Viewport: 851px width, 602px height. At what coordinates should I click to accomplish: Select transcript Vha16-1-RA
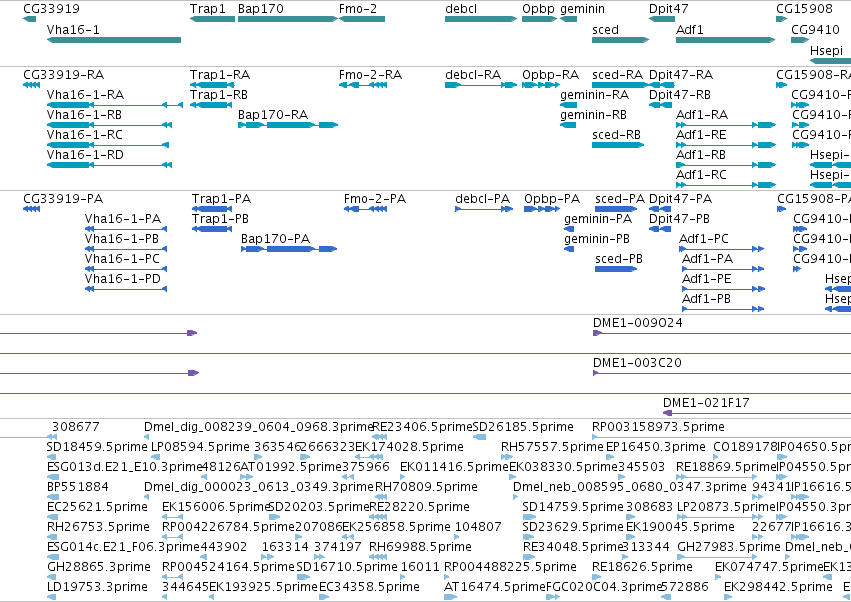pyautogui.click(x=115, y=105)
